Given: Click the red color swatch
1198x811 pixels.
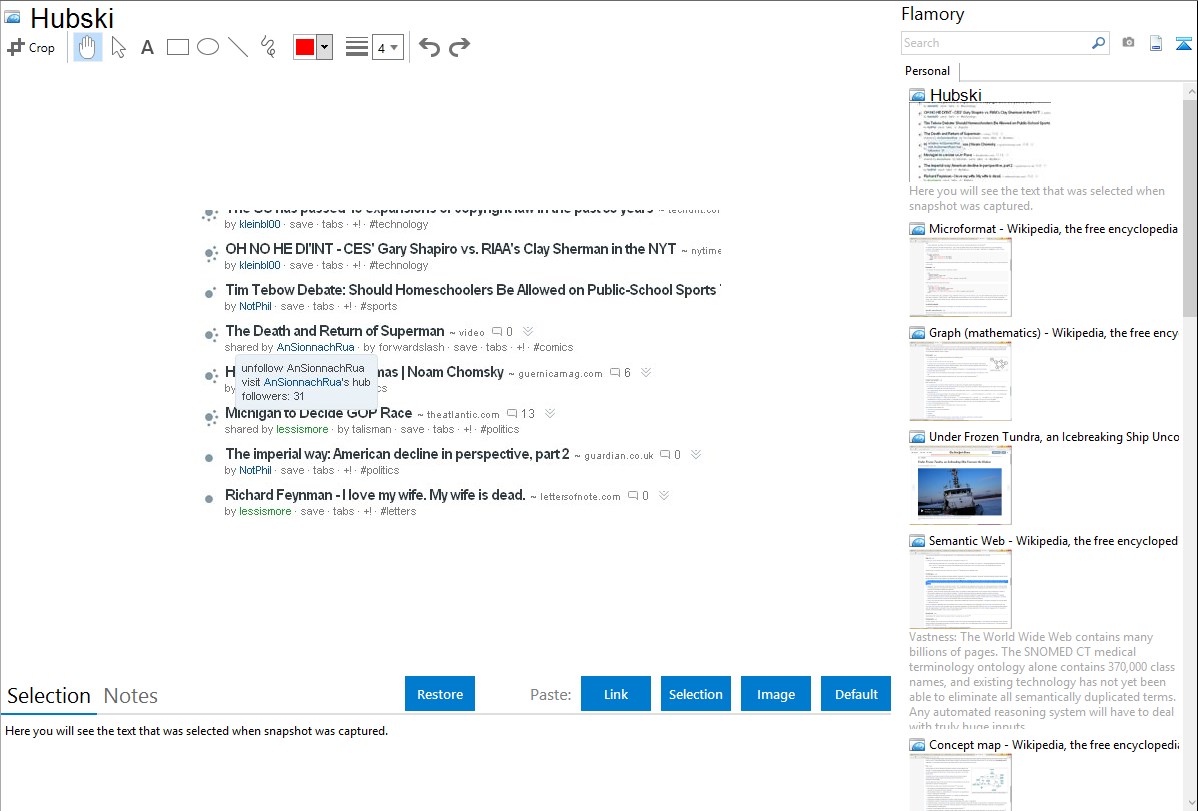Looking at the screenshot, I should [305, 47].
